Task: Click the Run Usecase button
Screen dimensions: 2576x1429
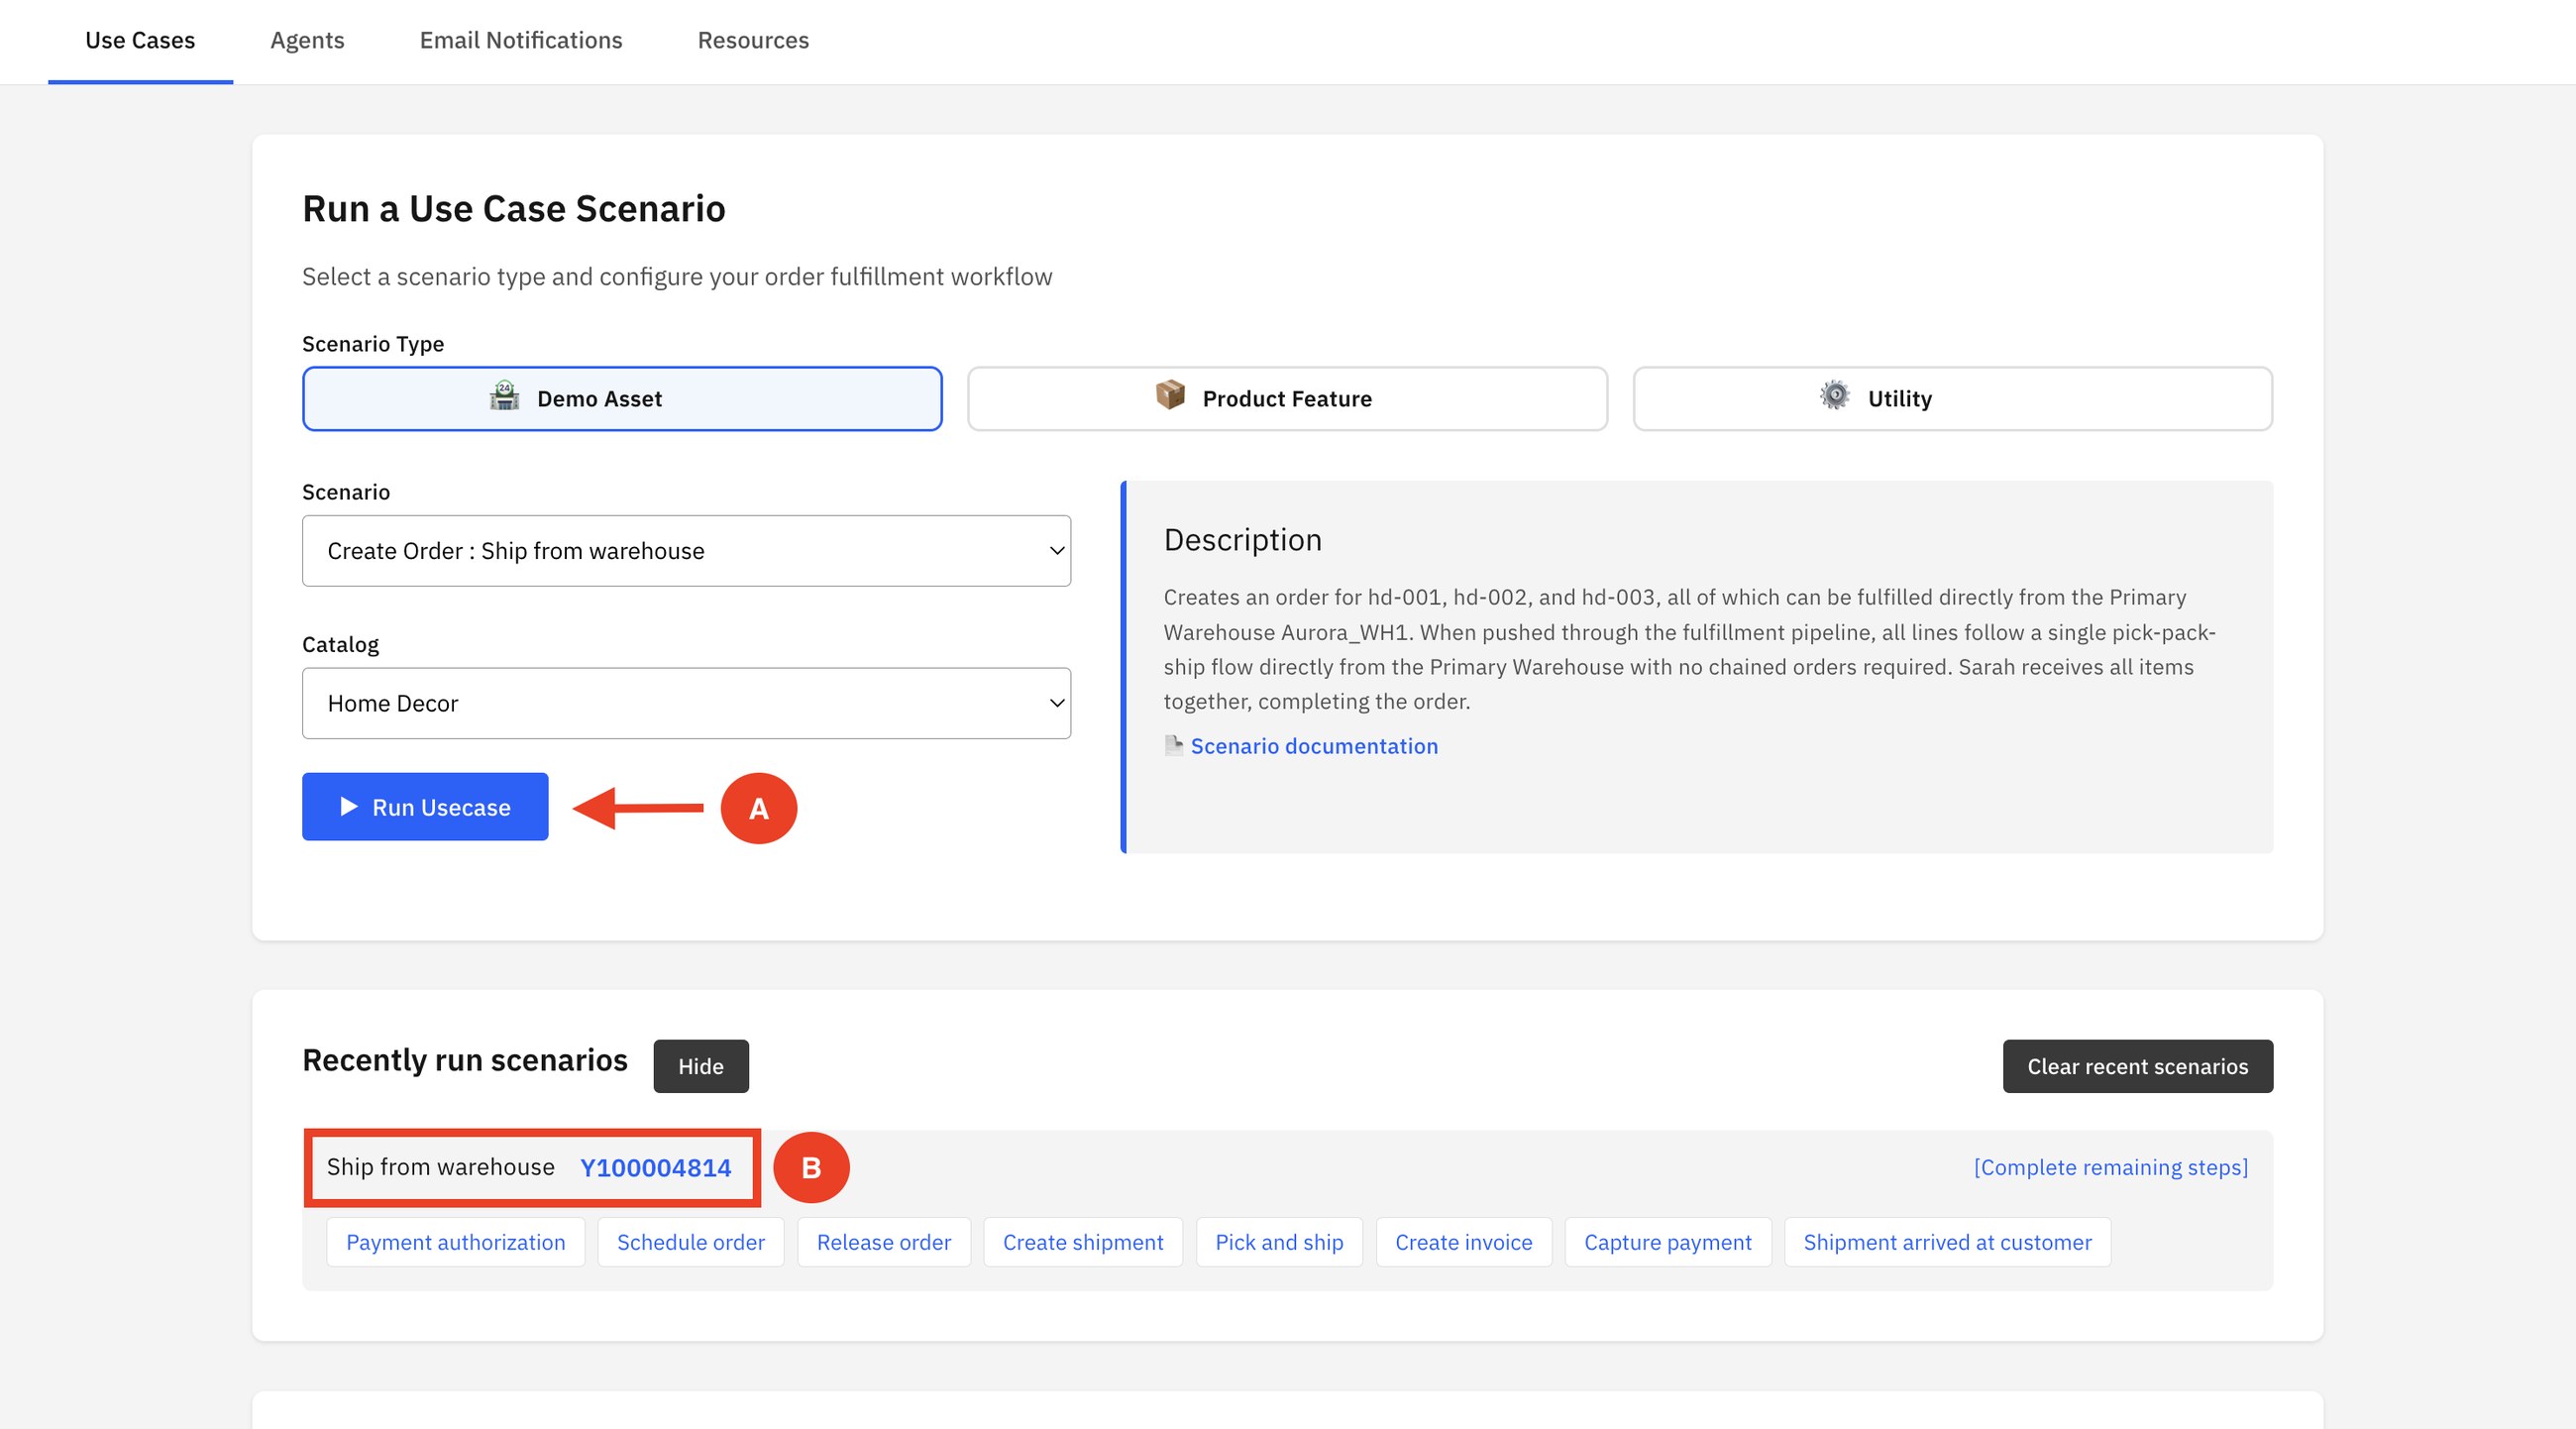Action: [425, 806]
